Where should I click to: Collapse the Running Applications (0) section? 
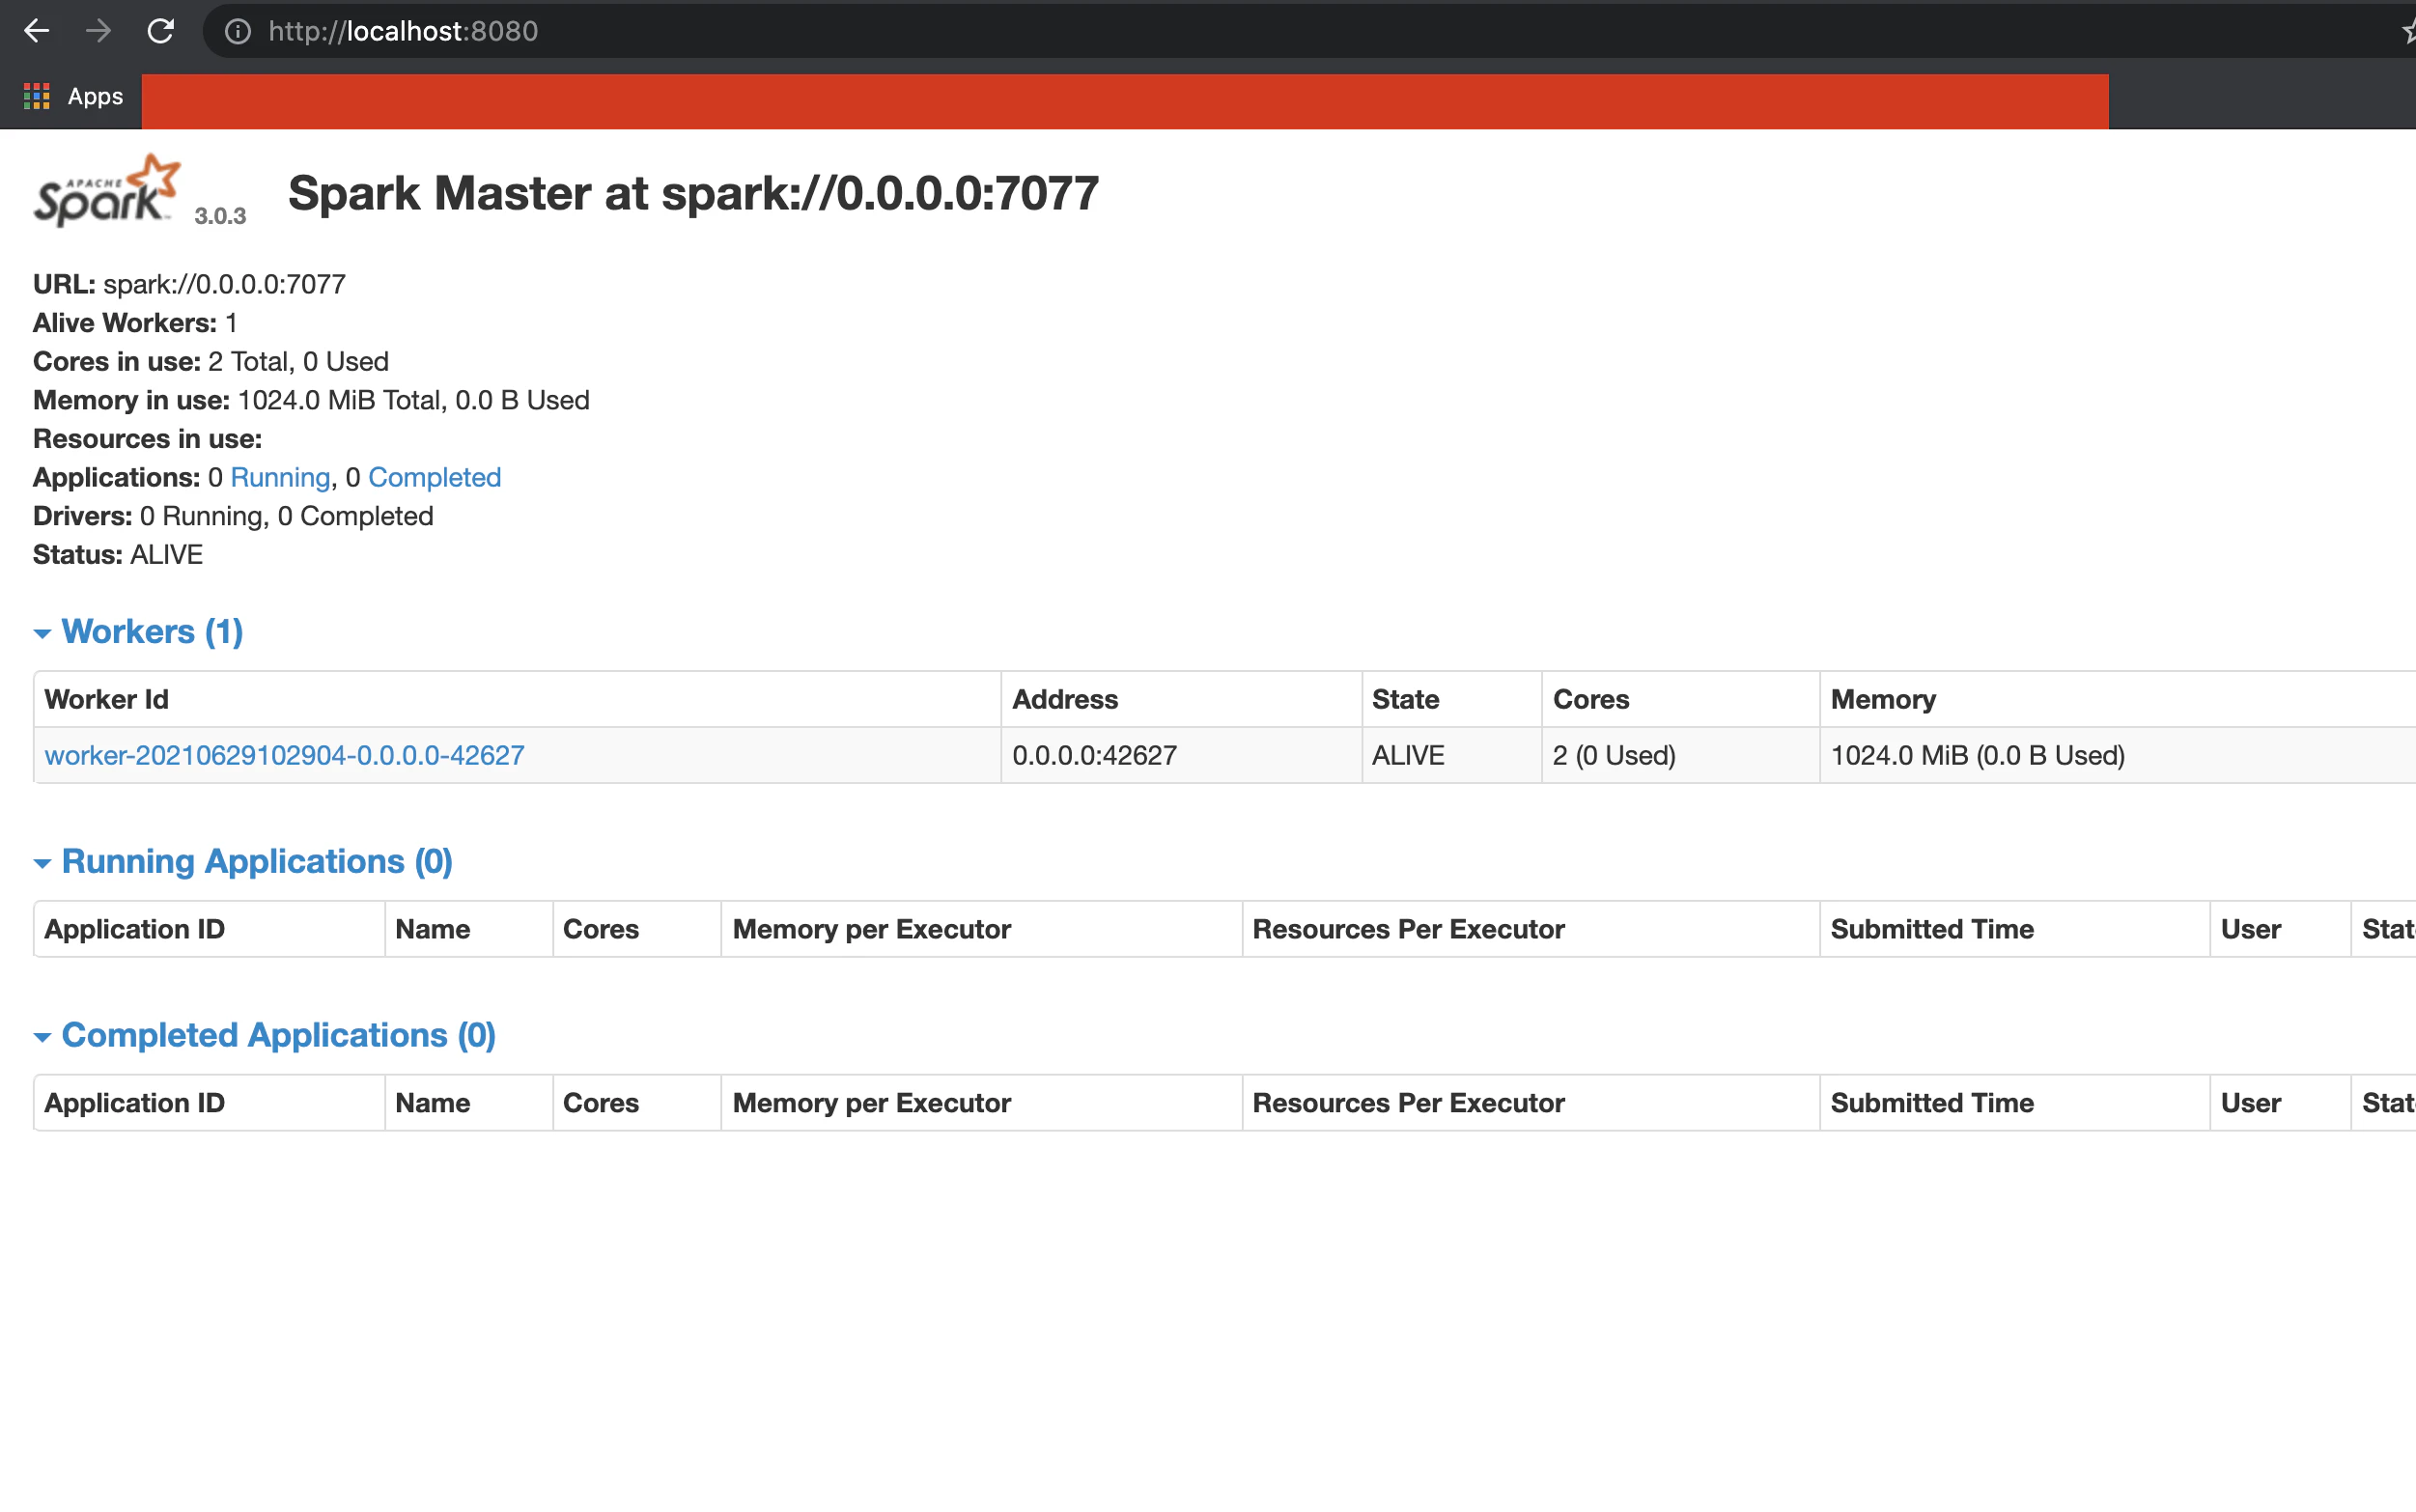point(243,862)
